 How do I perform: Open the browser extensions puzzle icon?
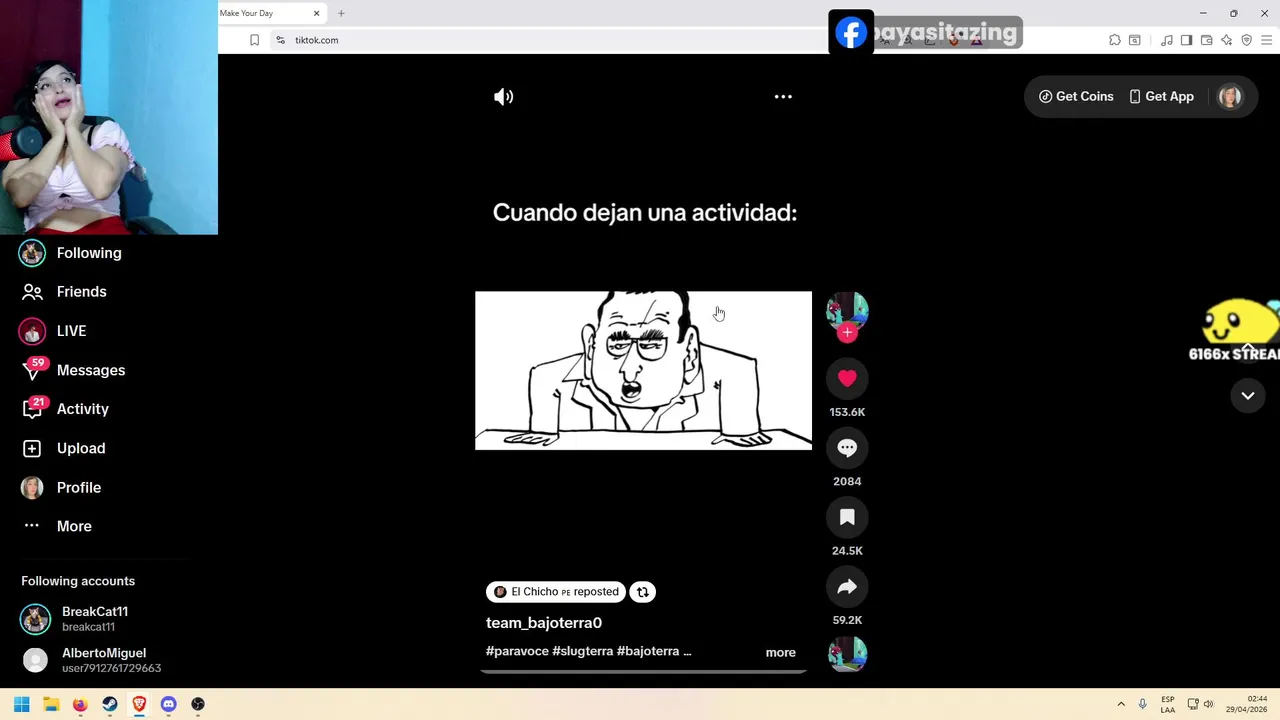(x=1115, y=40)
